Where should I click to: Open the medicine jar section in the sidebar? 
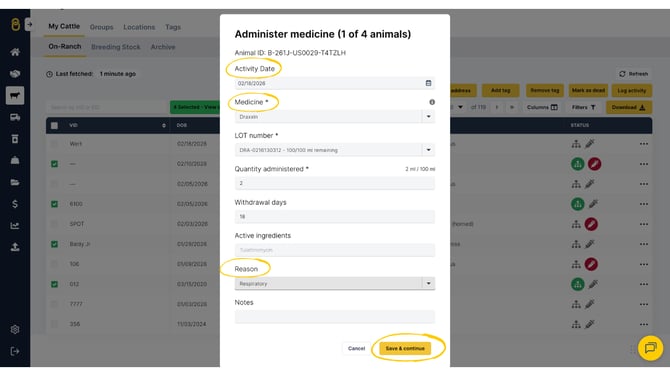point(15,139)
